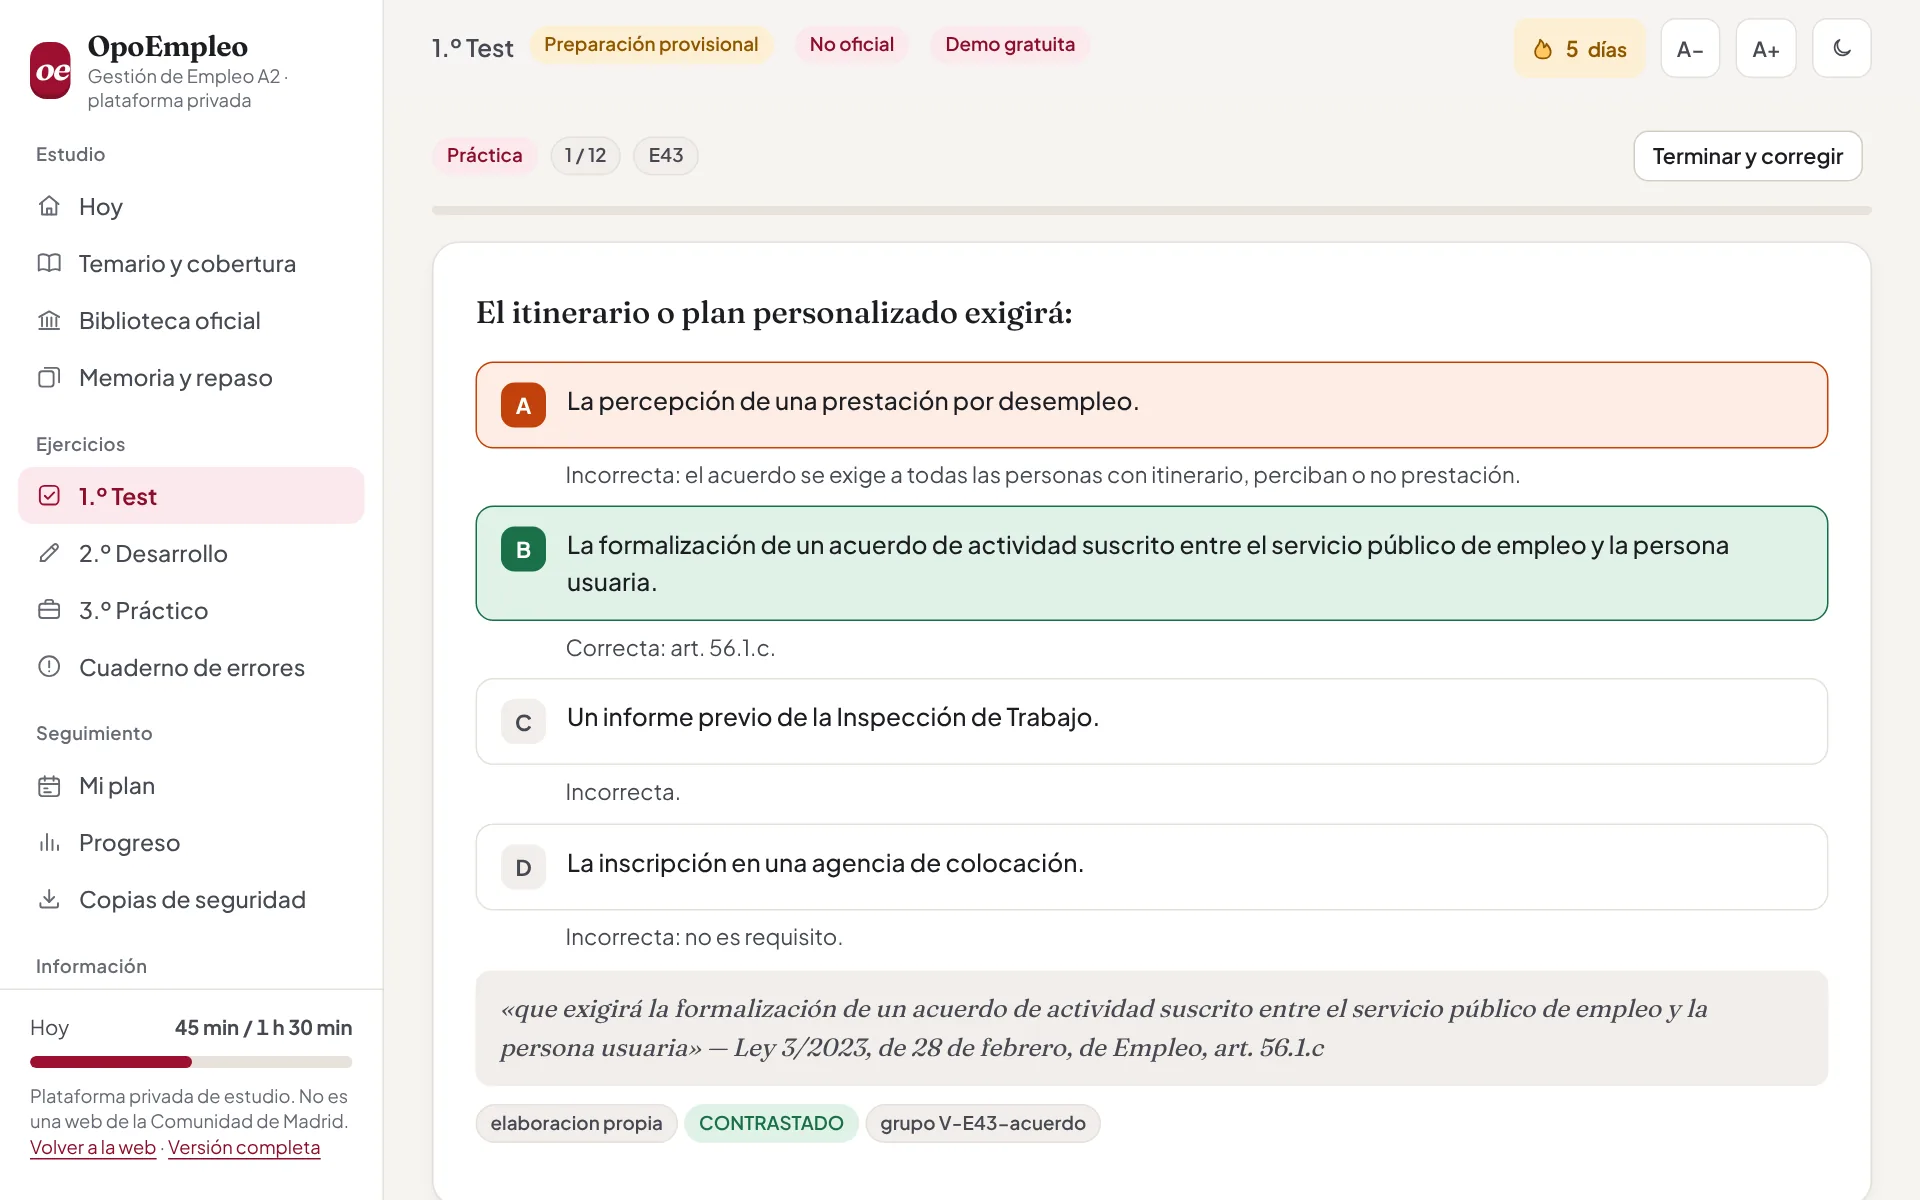Click the Demo gratuita badge
Viewport: 1920px width, 1200px height.
pyautogui.click(x=1010, y=45)
